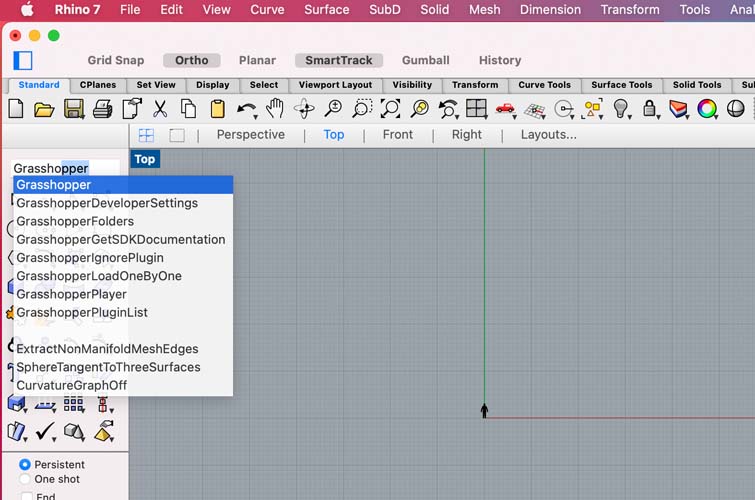Click the four viewports layout icon
Viewport: 755px width, 500px height.
[x=477, y=109]
